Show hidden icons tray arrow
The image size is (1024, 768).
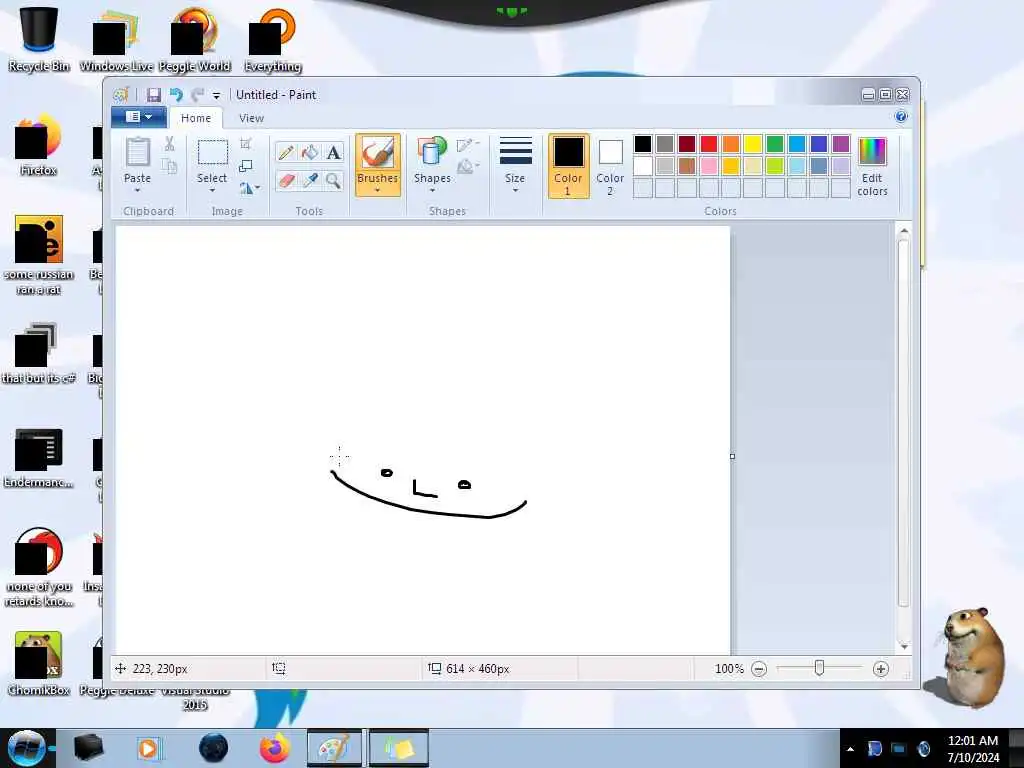click(850, 749)
